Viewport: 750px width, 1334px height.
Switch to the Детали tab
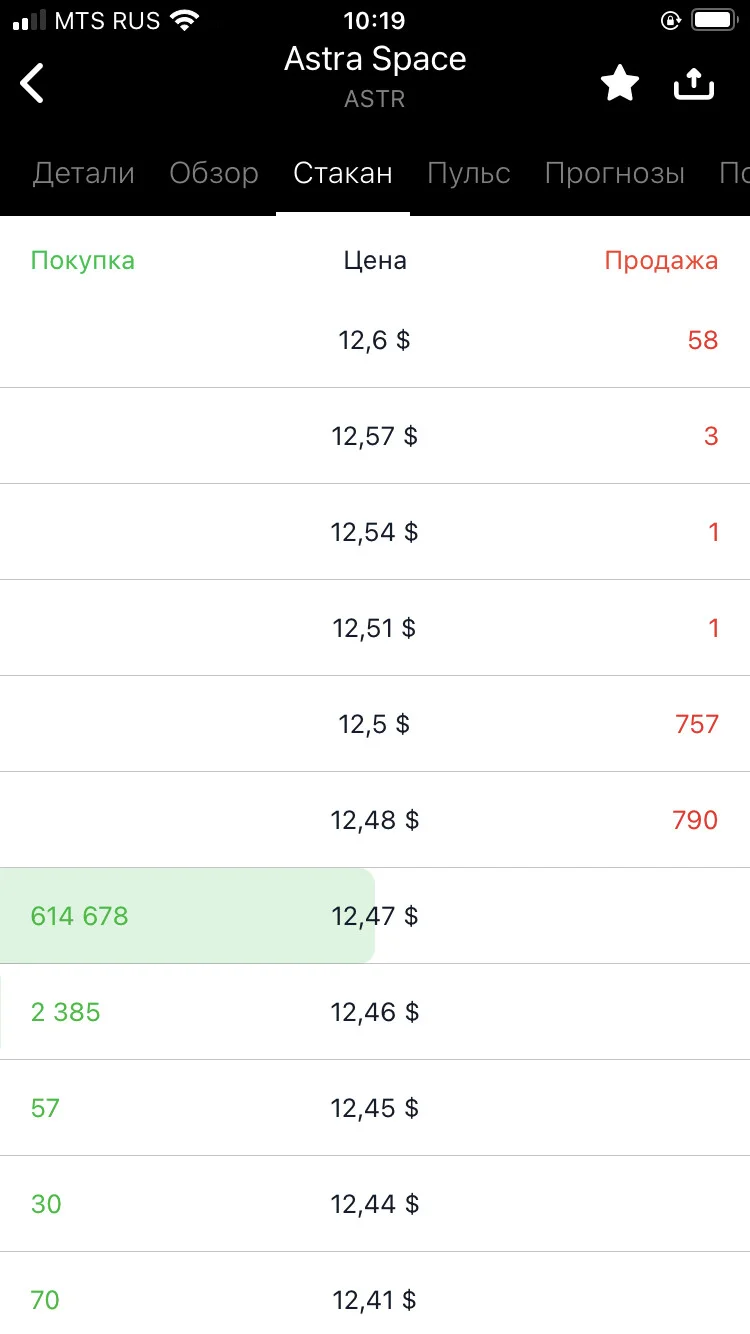point(84,173)
